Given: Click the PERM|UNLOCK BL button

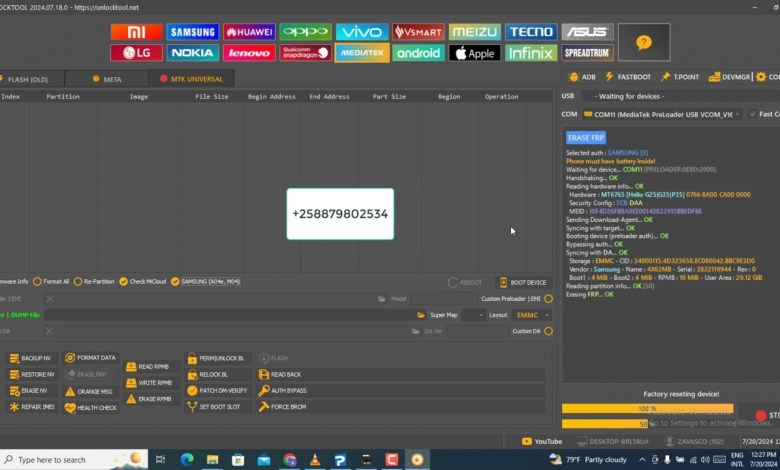Looking at the screenshot, I should click(217, 358).
